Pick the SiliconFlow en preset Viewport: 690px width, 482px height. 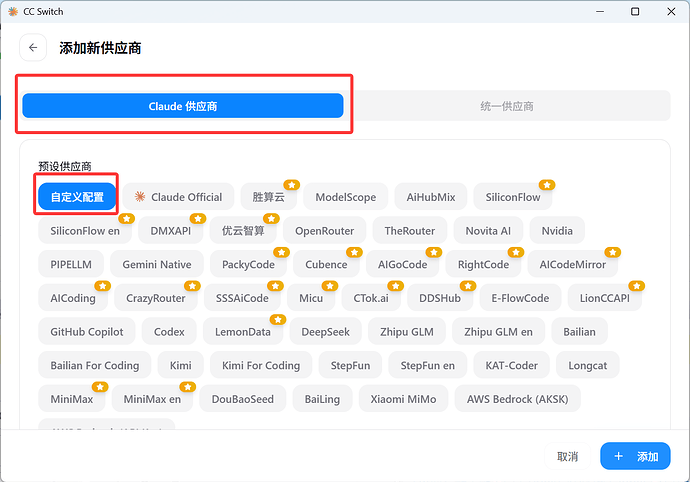85,231
